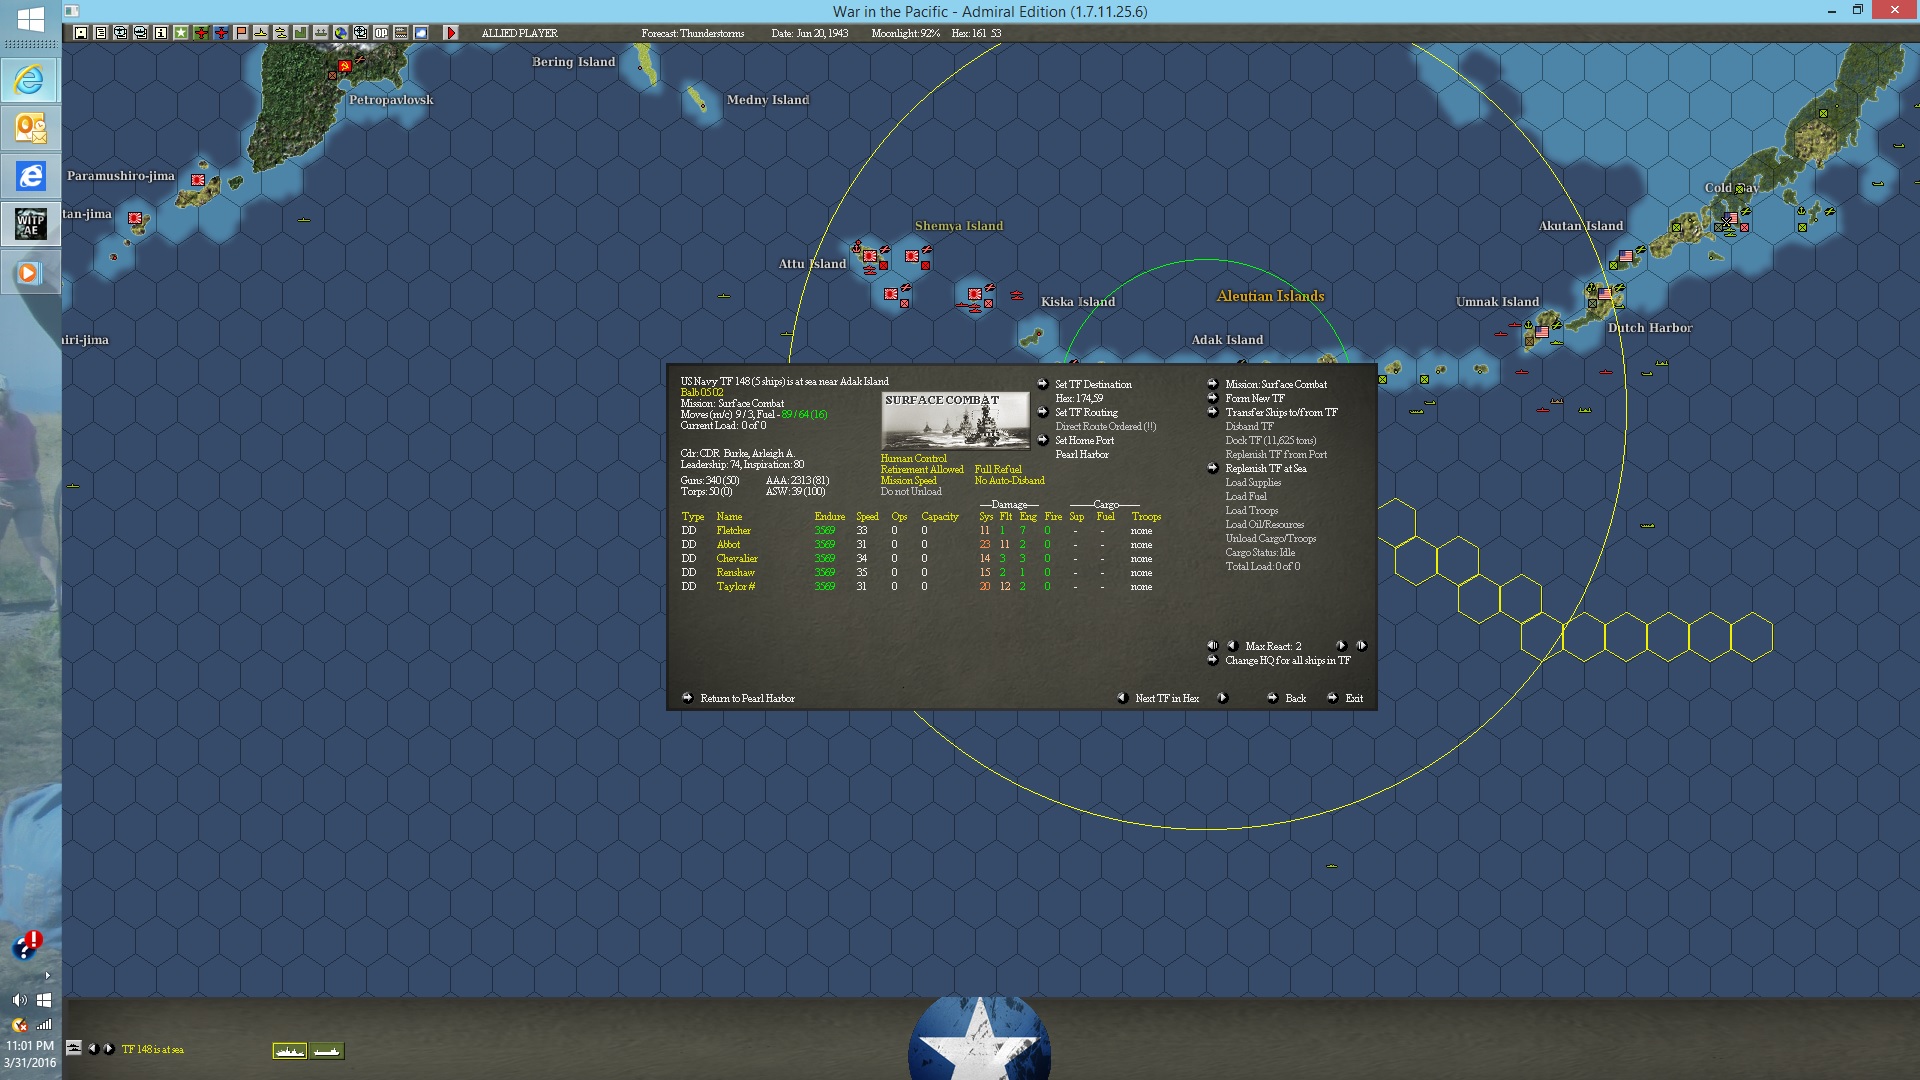Open the lined document report icon in toolbar

(101, 33)
